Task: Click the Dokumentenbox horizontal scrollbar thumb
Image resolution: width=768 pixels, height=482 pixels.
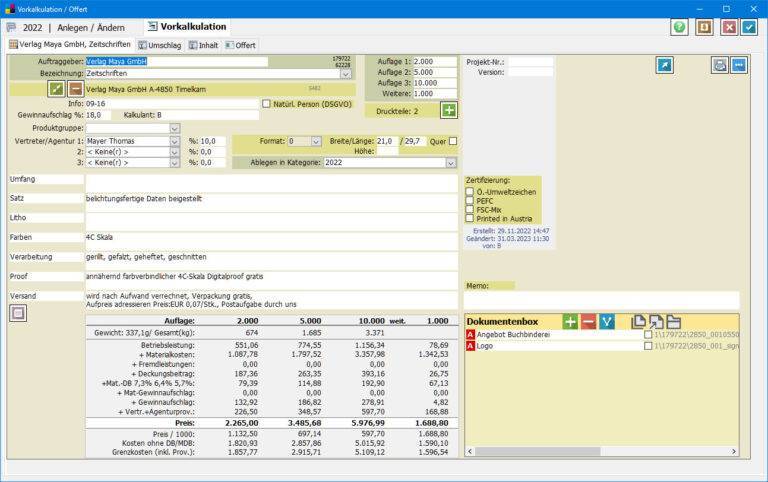Action: [537, 451]
